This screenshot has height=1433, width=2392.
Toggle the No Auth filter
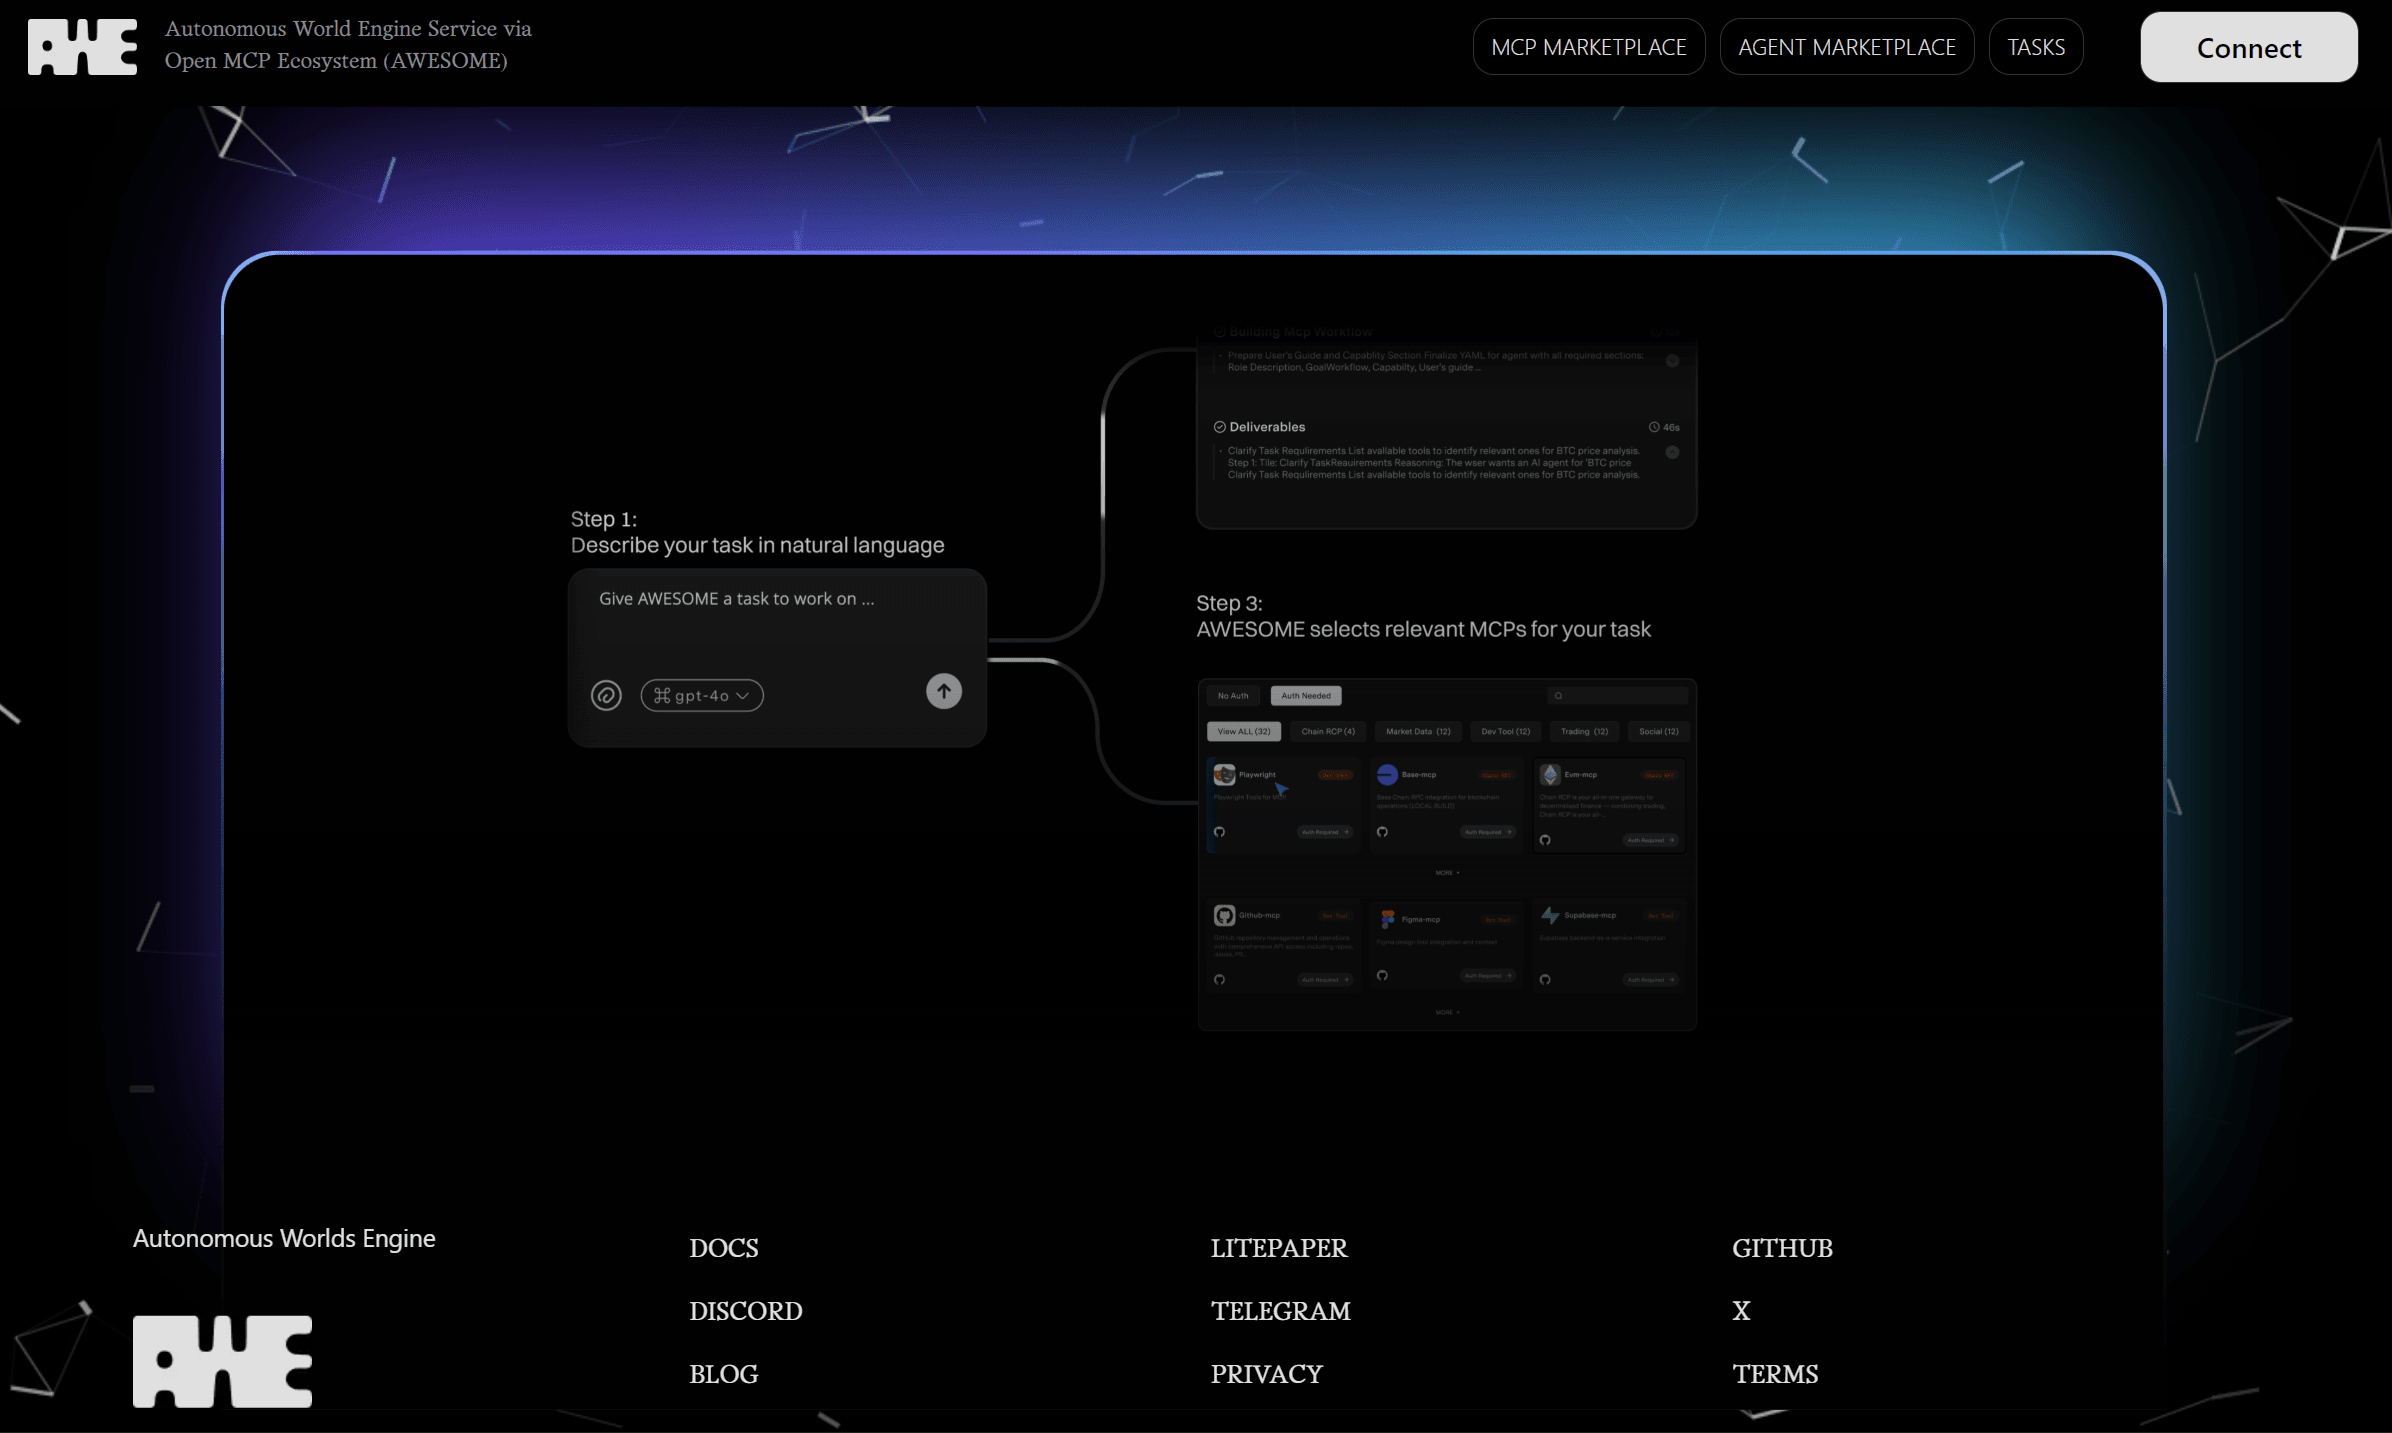(1232, 696)
